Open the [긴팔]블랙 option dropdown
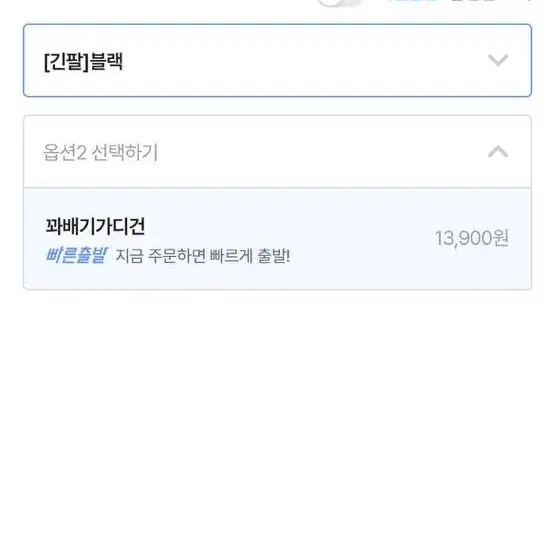Viewport: 555px width, 555px height. pyautogui.click(x=277, y=60)
